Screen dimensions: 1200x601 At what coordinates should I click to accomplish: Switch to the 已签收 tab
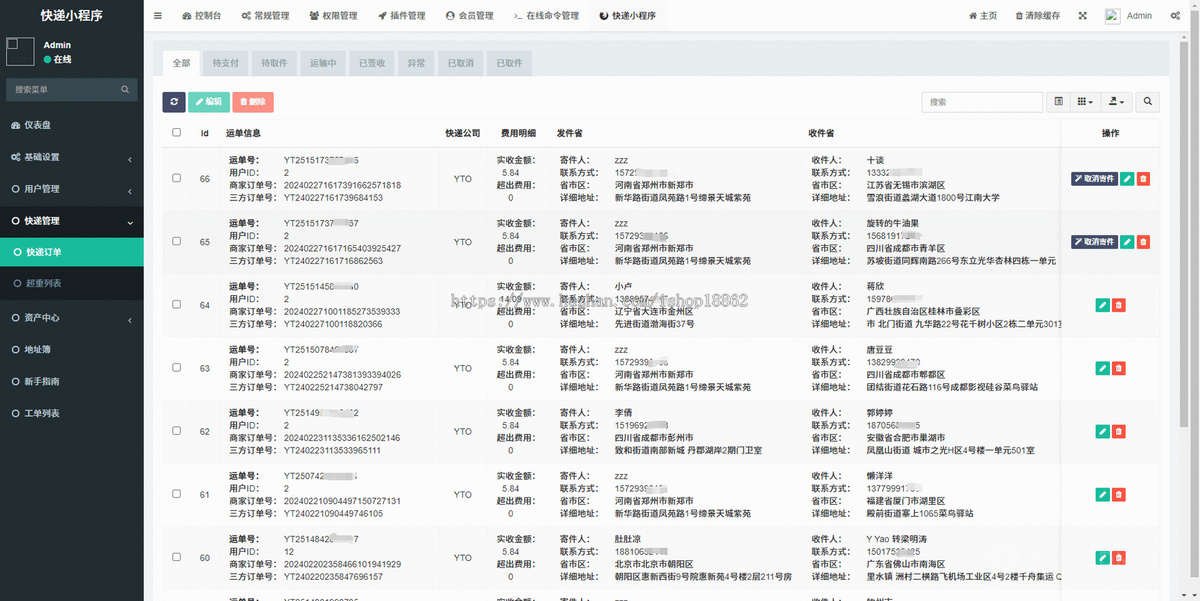(372, 62)
